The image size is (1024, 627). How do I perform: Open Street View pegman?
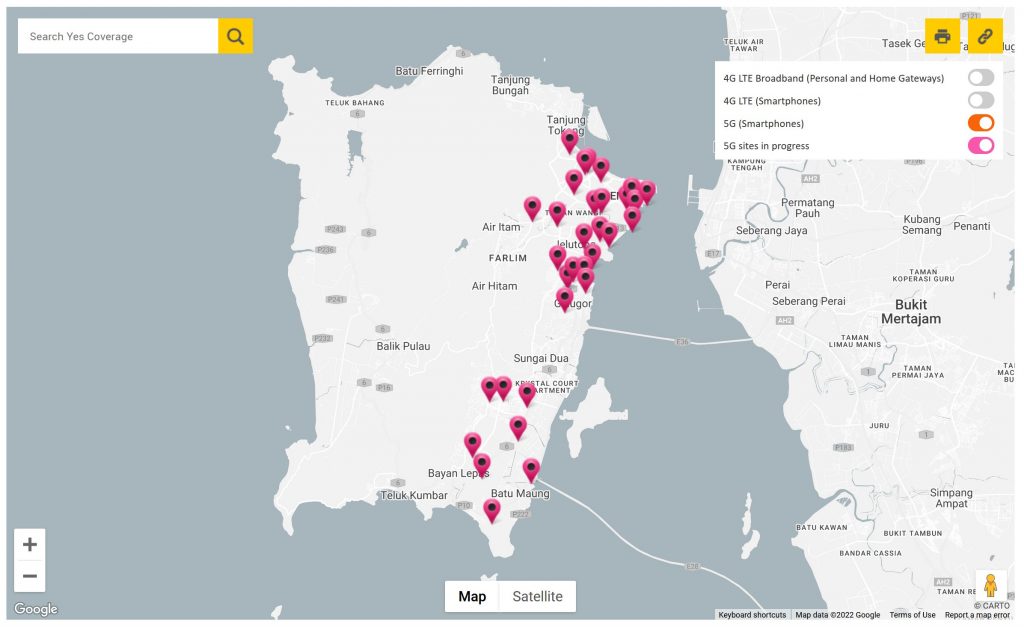[x=991, y=585]
